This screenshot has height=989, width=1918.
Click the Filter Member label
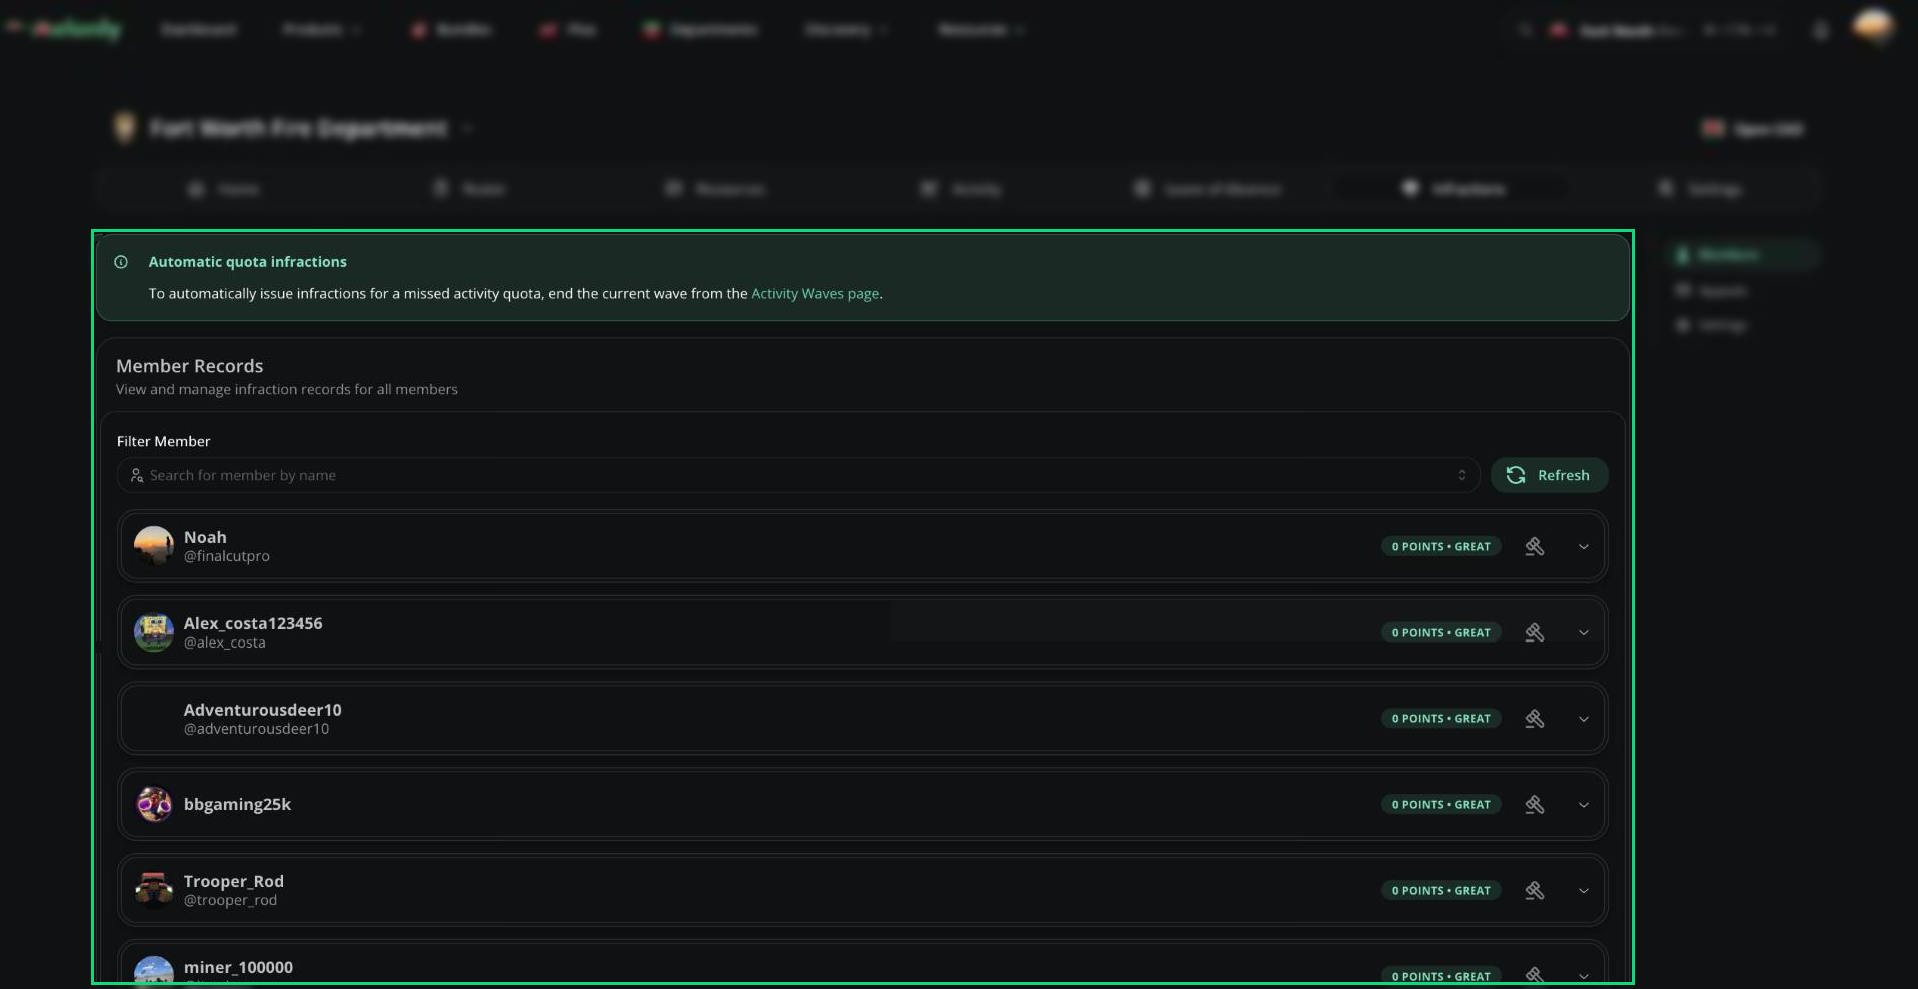point(164,441)
